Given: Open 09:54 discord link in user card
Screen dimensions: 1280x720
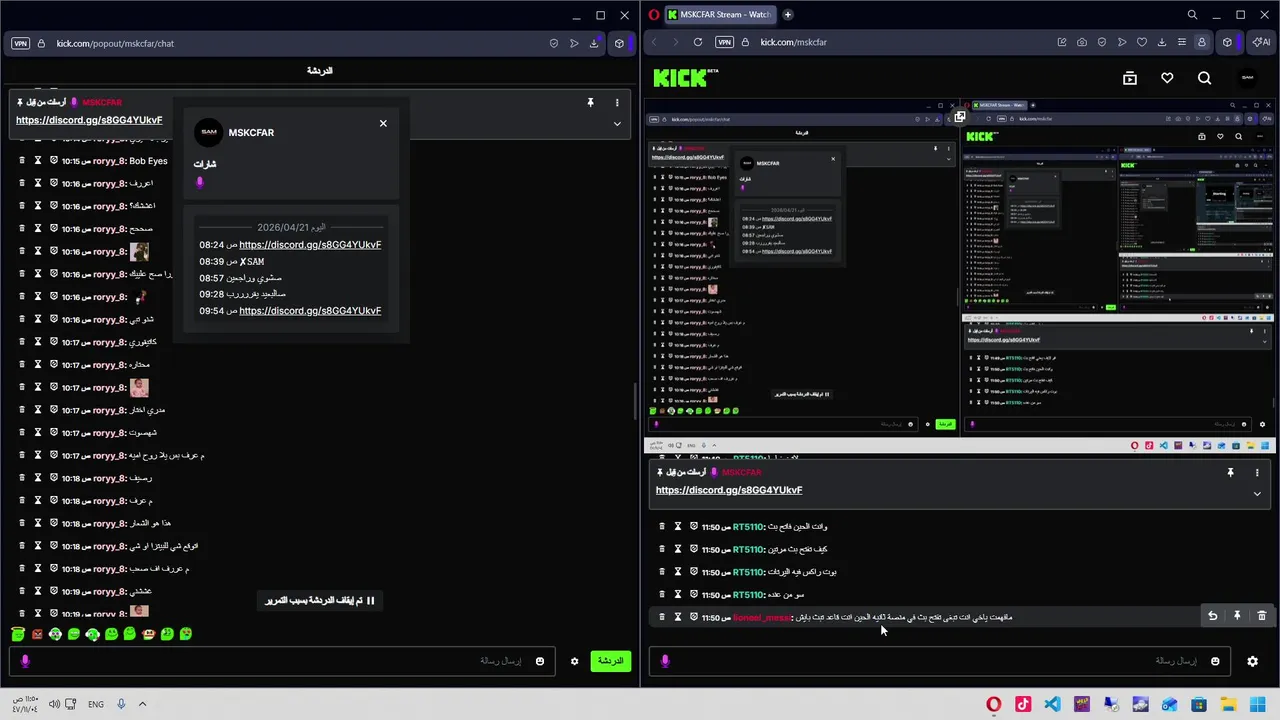Looking at the screenshot, I should [x=310, y=311].
